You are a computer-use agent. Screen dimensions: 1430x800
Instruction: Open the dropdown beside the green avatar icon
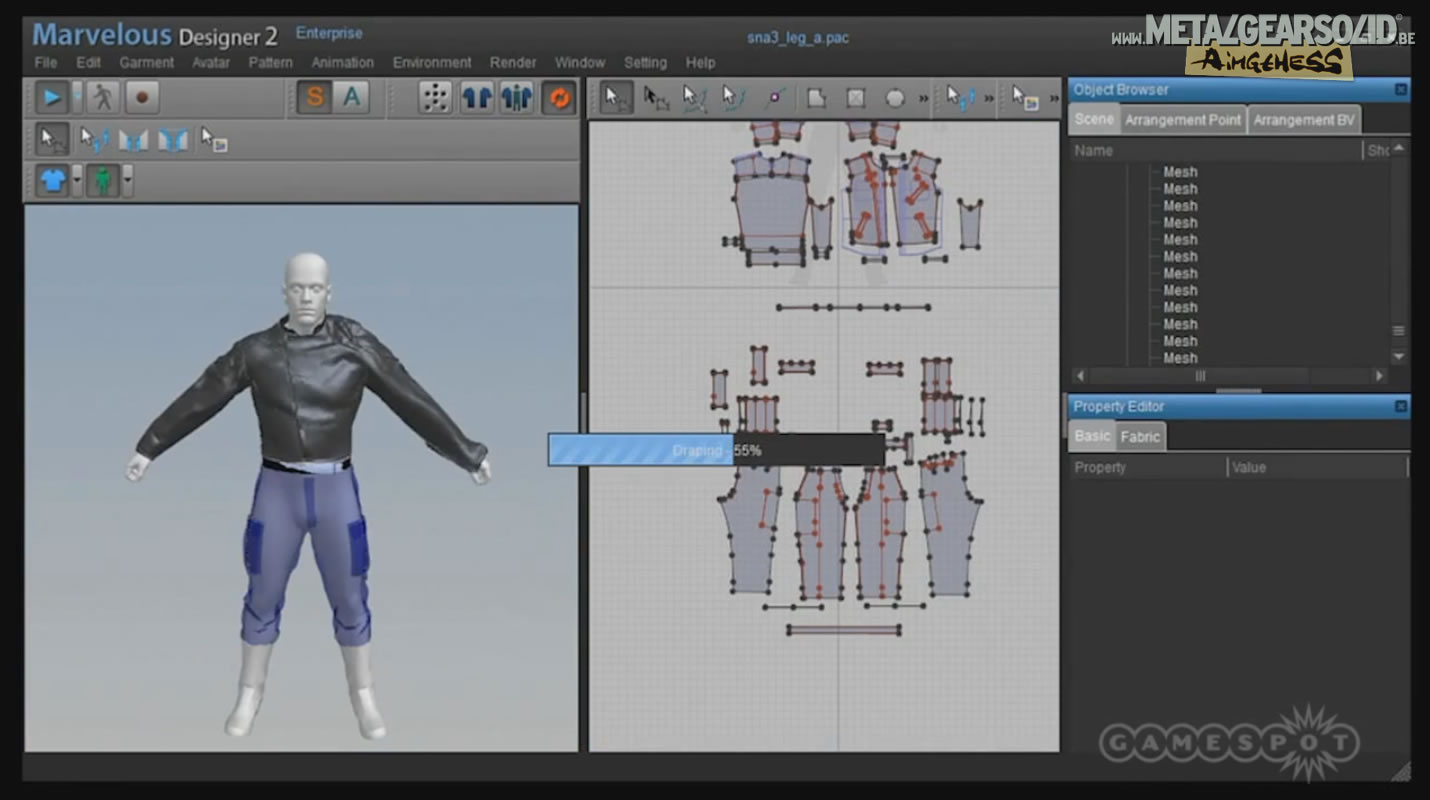coord(127,181)
